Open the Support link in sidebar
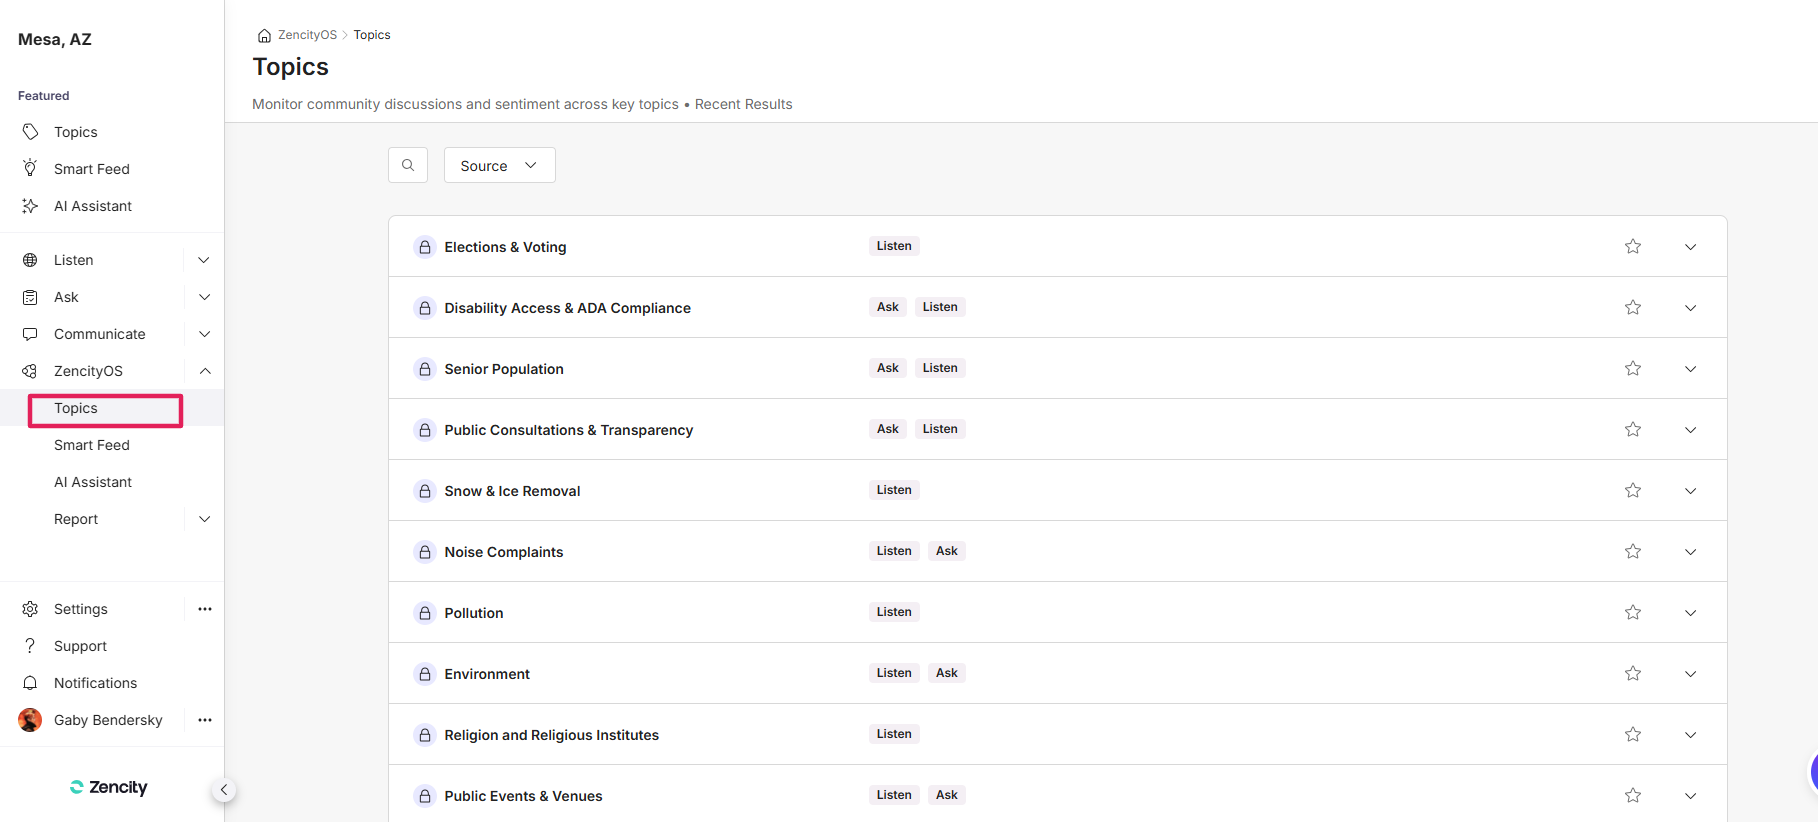 [x=80, y=646]
